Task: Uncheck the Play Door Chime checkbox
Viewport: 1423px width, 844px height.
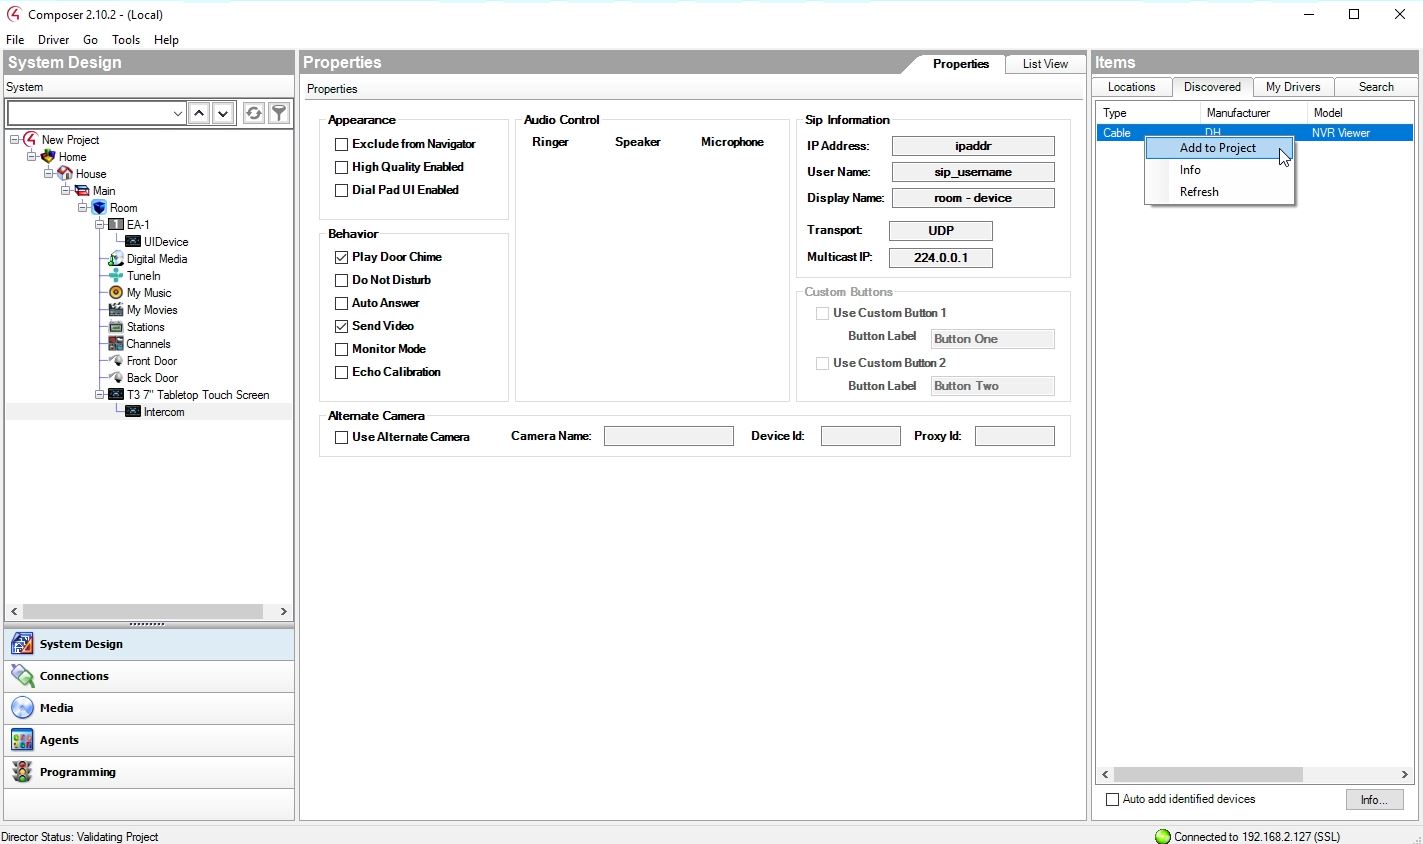Action: (x=342, y=257)
